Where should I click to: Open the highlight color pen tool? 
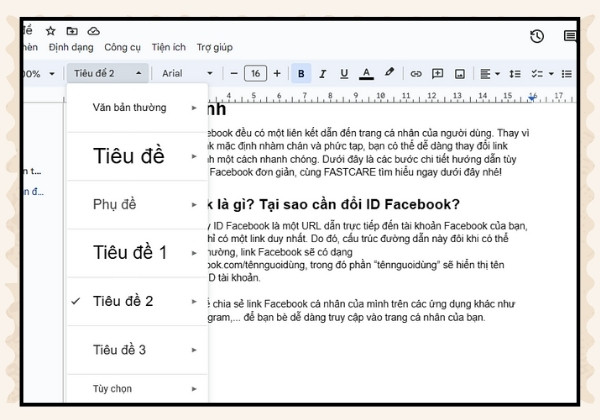[x=389, y=73]
